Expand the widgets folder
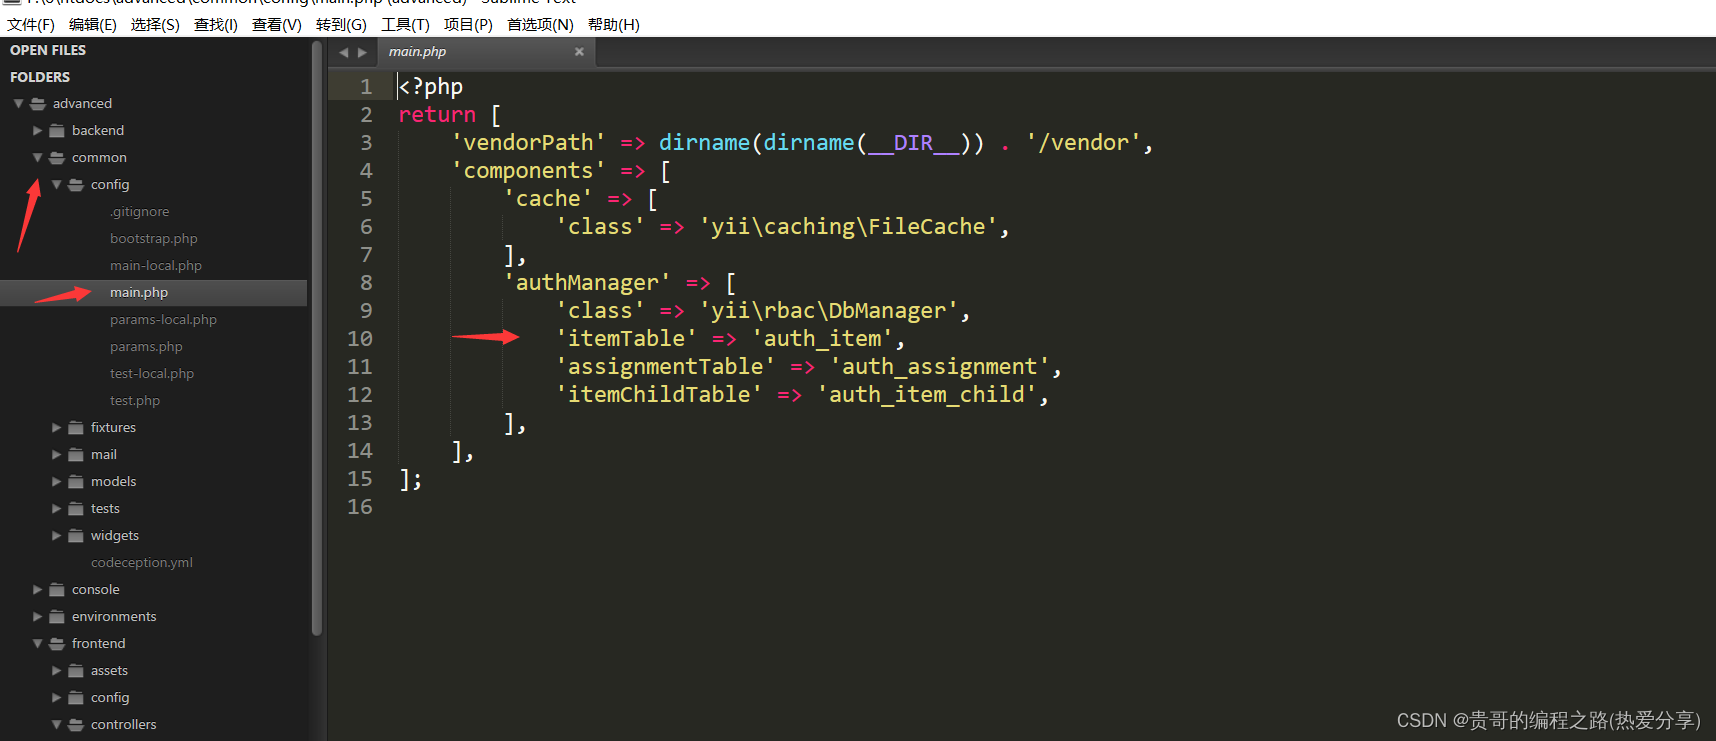The height and width of the screenshot is (741, 1716). click(x=56, y=536)
